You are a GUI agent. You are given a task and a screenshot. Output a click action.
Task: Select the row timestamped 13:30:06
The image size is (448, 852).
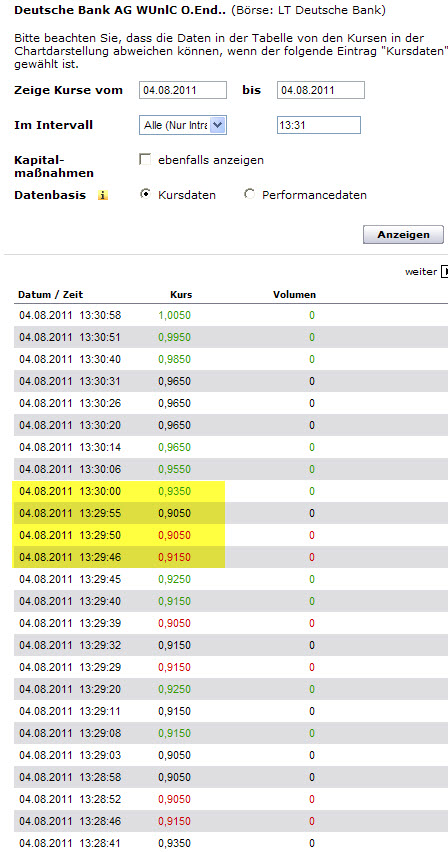[231, 469]
